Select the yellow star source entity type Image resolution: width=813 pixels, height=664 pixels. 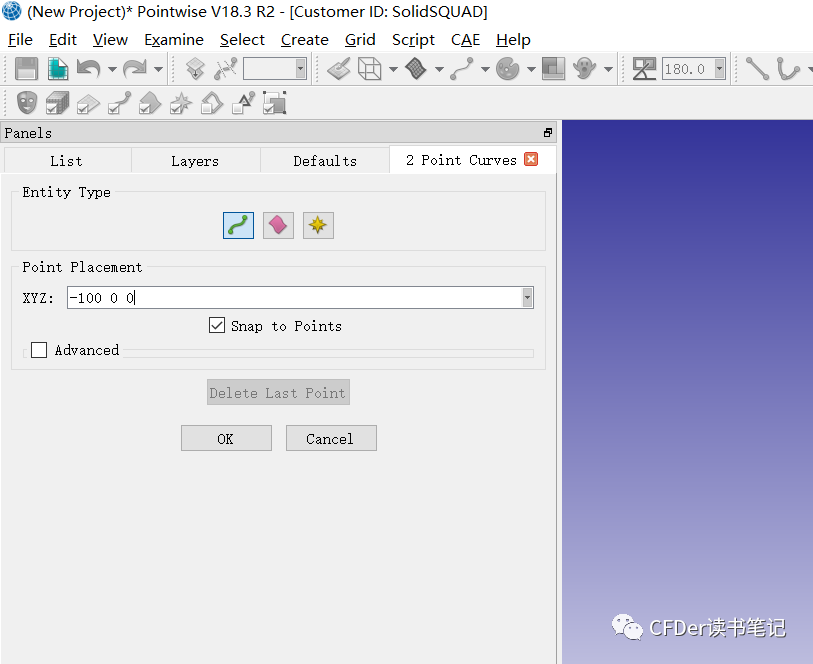point(318,225)
